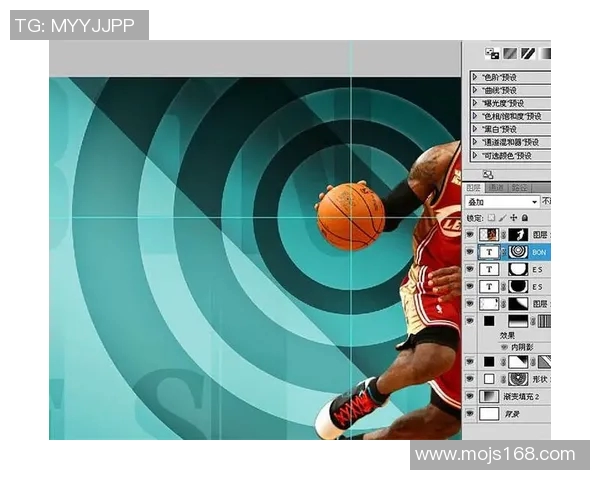Image resolution: width=600 pixels, height=480 pixels.
Task: Switch to the 路径 tab
Action: tap(519, 188)
